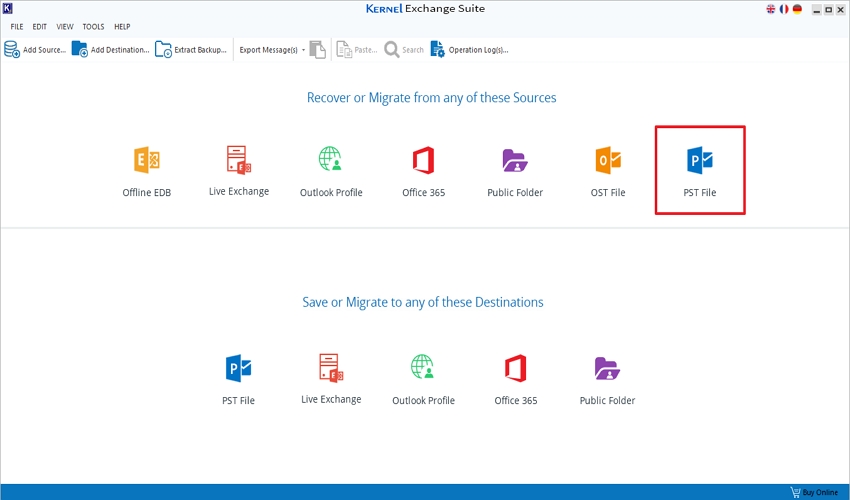Image resolution: width=850 pixels, height=500 pixels.
Task: Click Export Message(s) button
Action: 268,50
